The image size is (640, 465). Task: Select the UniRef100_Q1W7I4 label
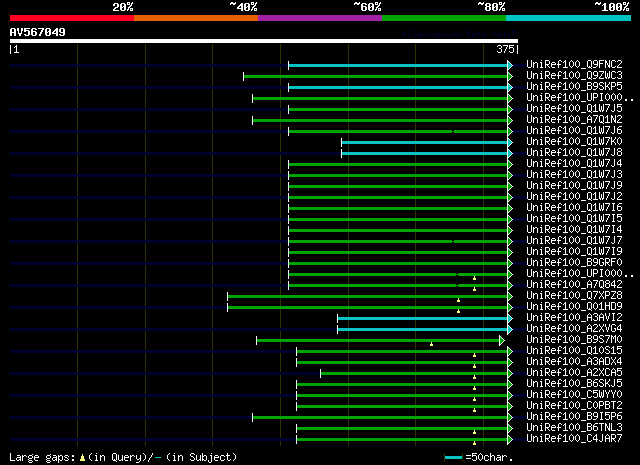[x=574, y=229]
